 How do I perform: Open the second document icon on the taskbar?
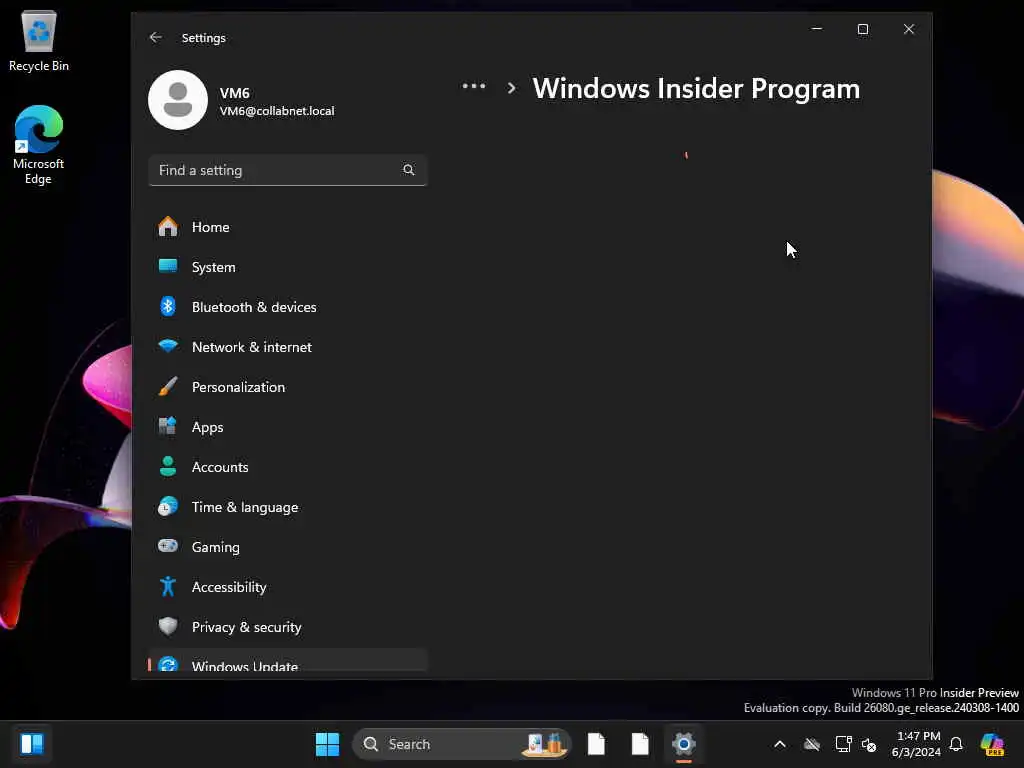click(x=640, y=744)
